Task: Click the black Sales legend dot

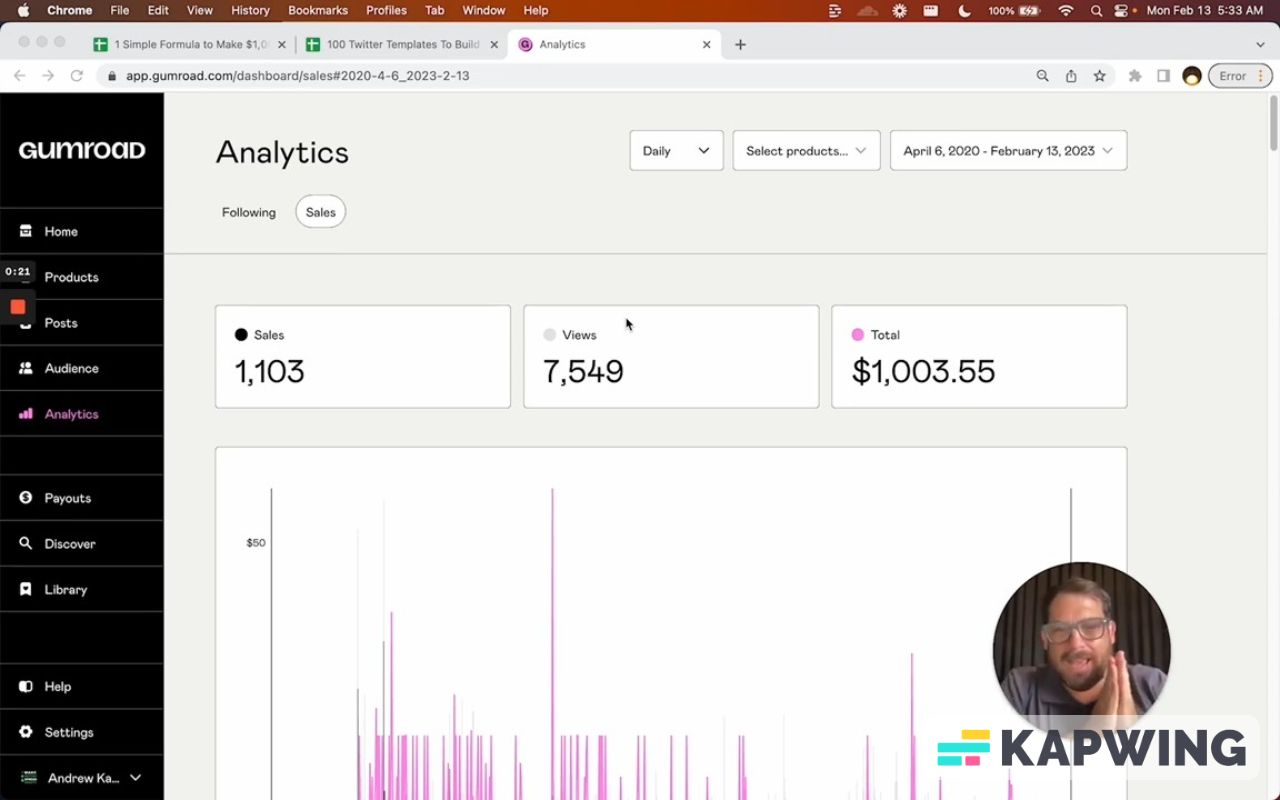Action: pyautogui.click(x=241, y=335)
